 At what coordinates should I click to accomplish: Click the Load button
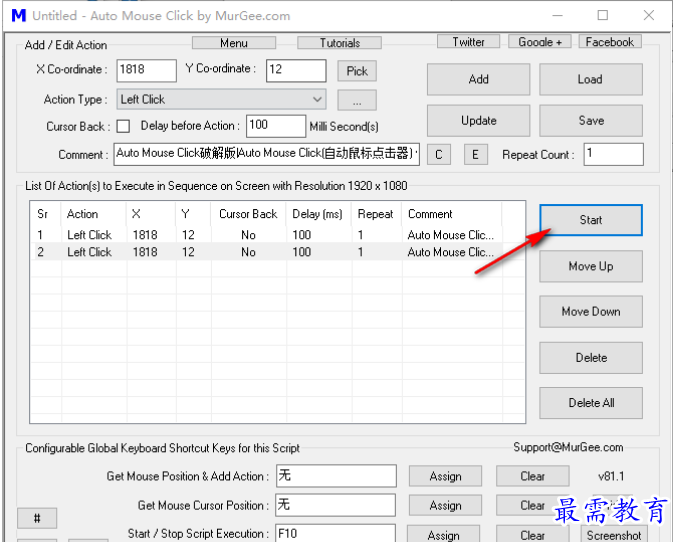pyautogui.click(x=591, y=79)
